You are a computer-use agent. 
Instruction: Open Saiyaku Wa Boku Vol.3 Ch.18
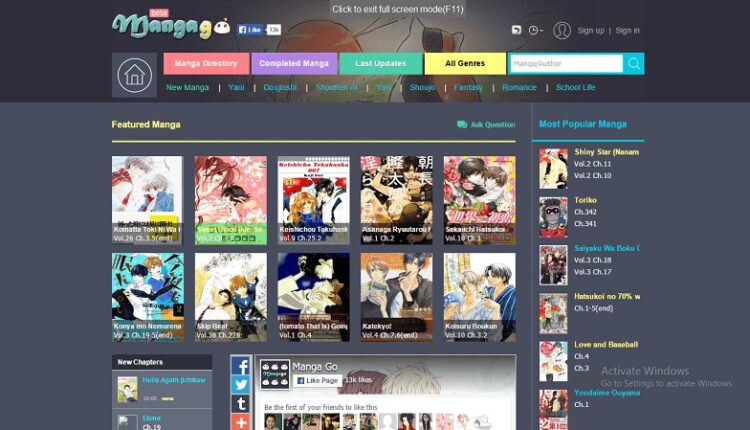(593, 260)
